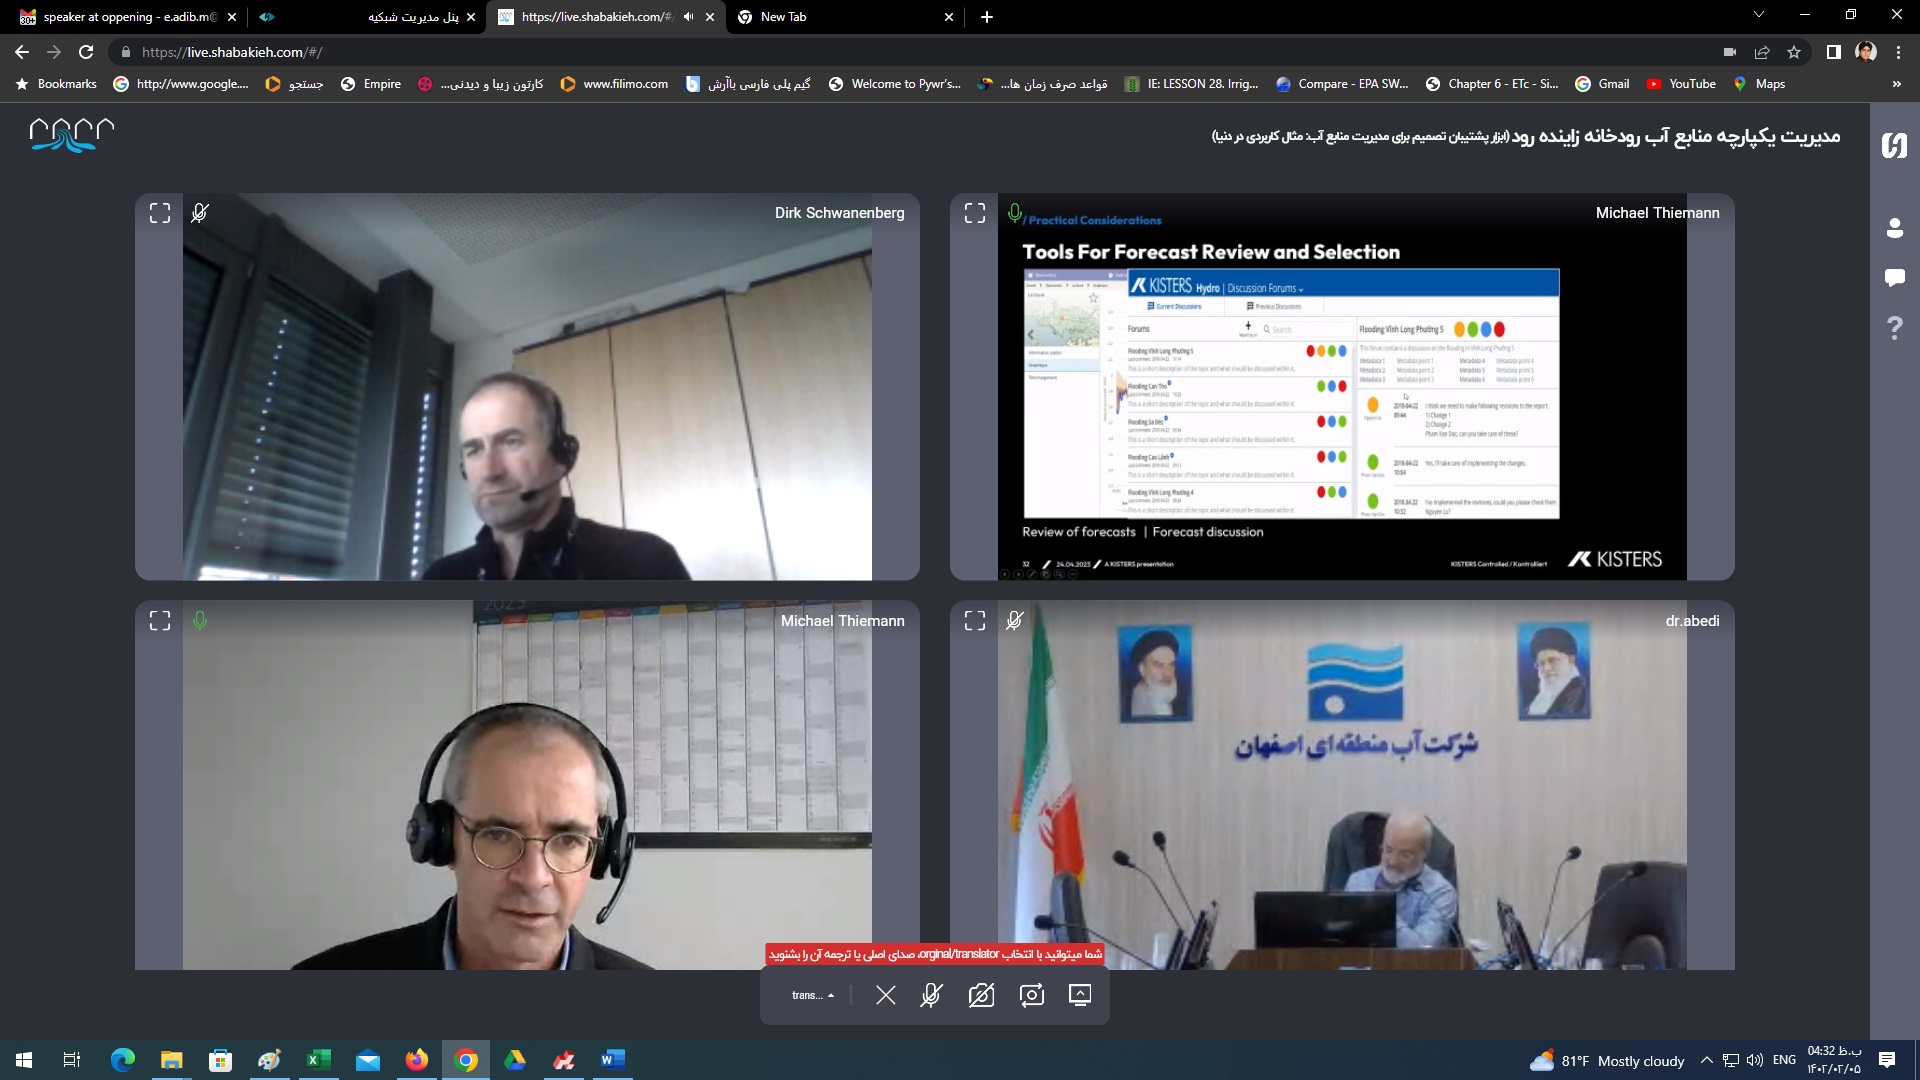This screenshot has height=1080, width=1920.
Task: Toggle the disabled camera button
Action: (981, 995)
